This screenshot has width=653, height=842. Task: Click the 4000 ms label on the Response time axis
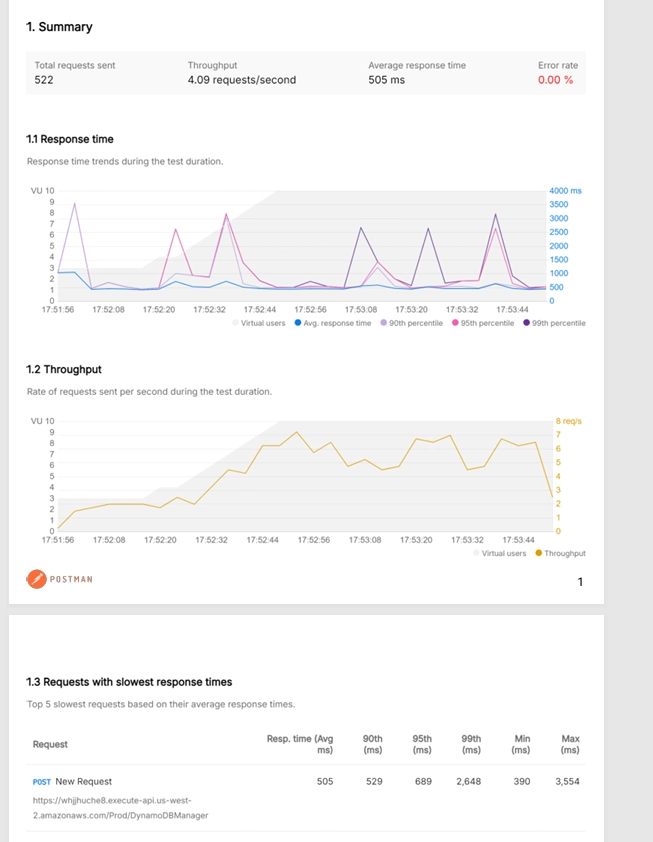[x=564, y=190]
